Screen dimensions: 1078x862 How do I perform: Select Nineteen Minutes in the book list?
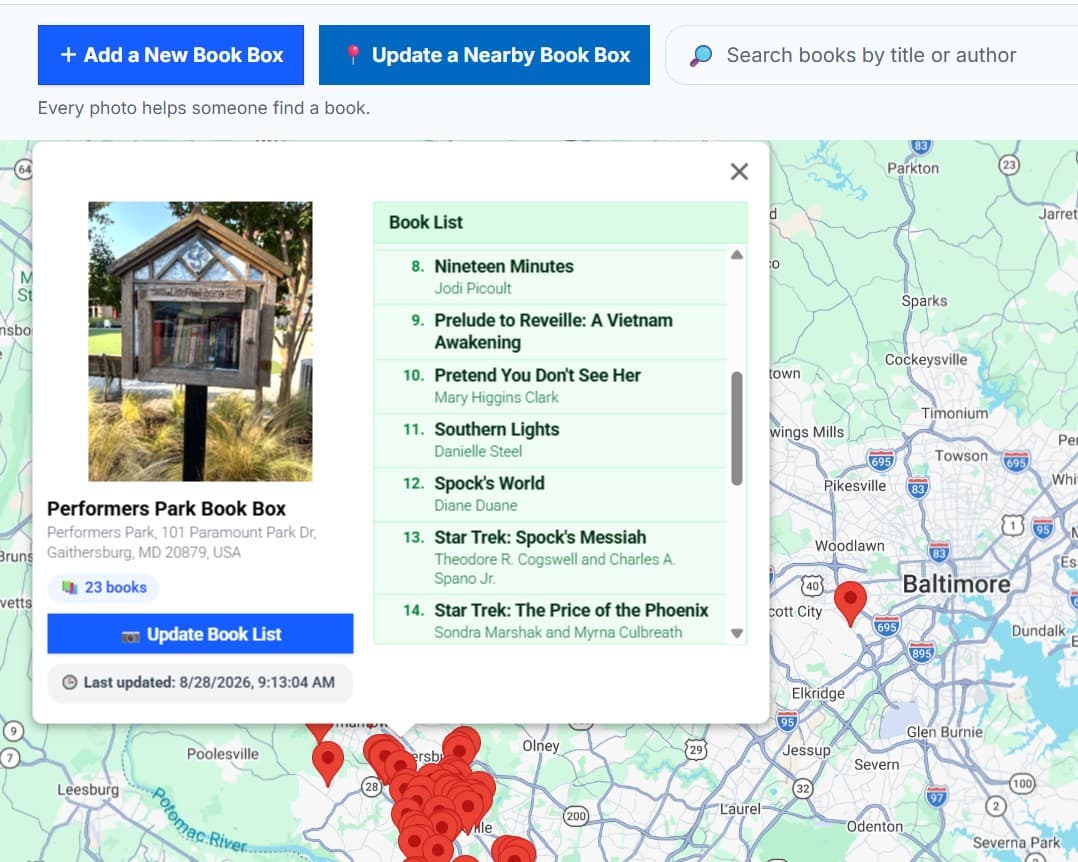[x=550, y=277]
